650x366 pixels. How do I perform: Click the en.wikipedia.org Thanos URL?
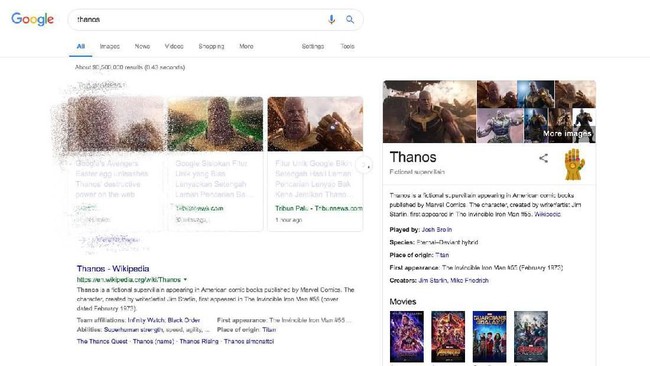(x=129, y=280)
